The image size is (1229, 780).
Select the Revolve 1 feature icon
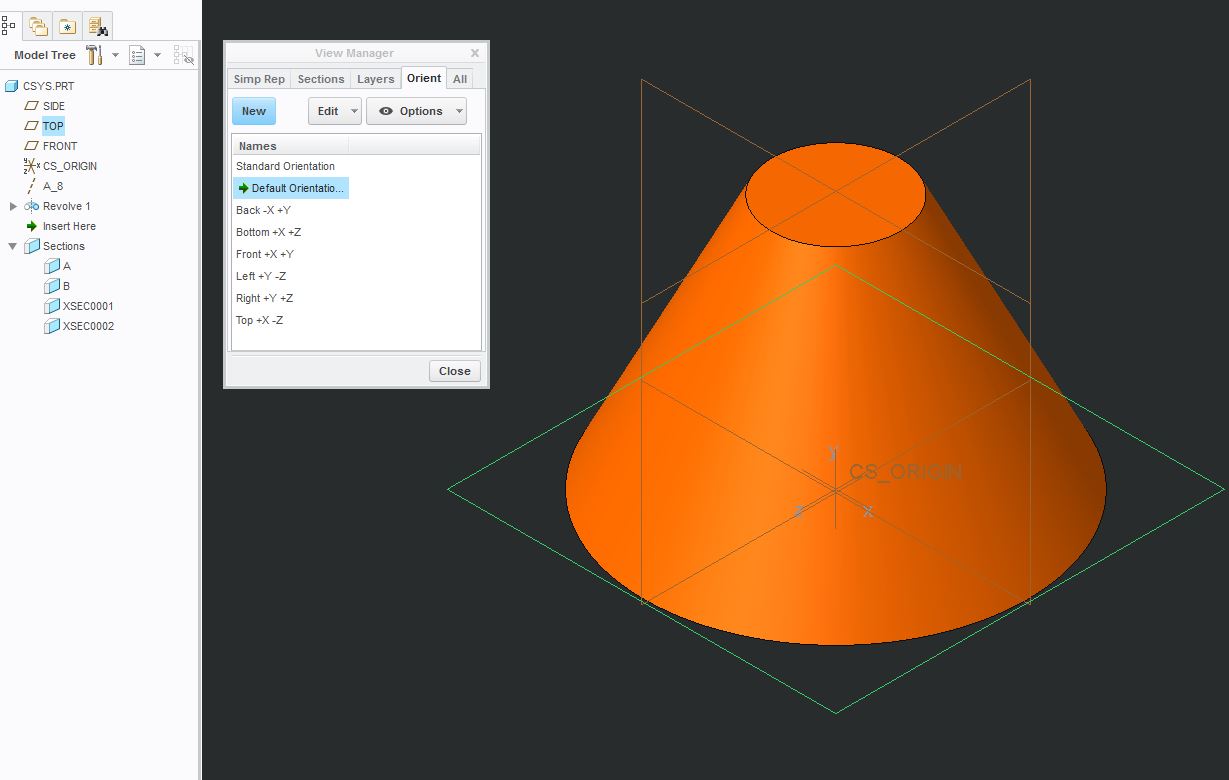click(x=31, y=206)
